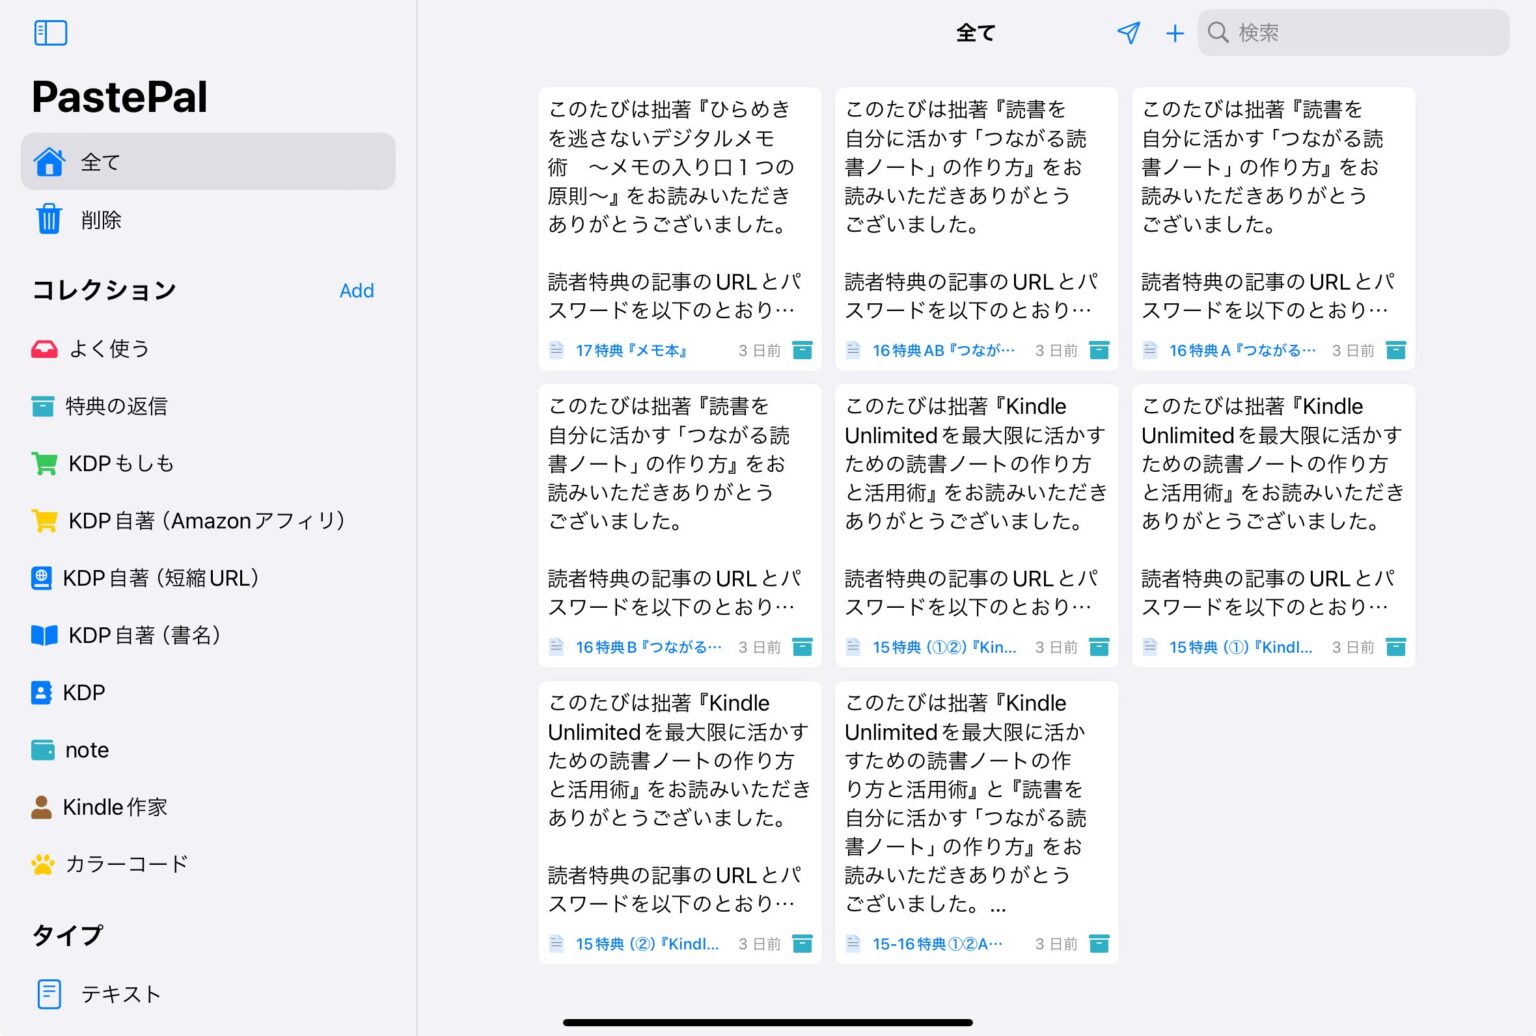The image size is (1536, 1036).
Task: Create a new item with the plus button
Action: 1175,32
